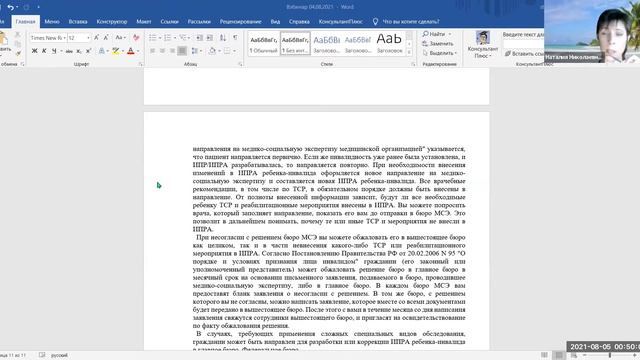Open the paragraph shading color button
The width and height of the screenshot is (640, 360).
pos(212,51)
